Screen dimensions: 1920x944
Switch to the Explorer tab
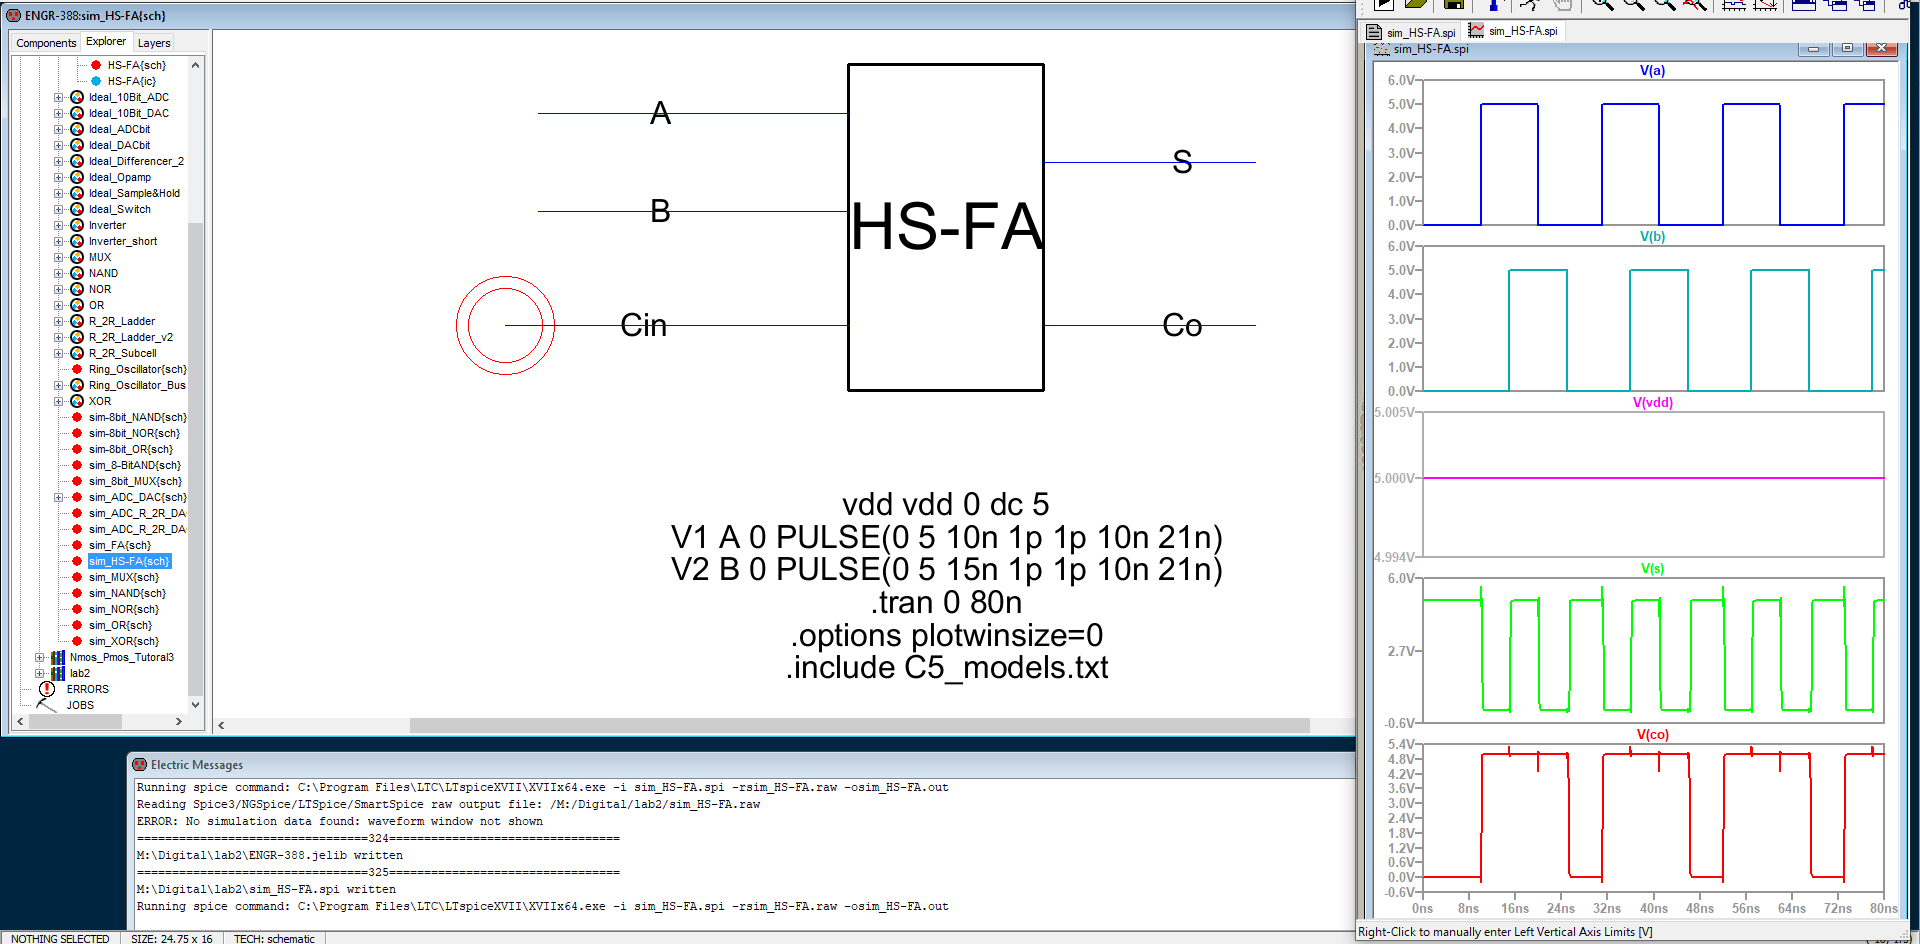pyautogui.click(x=106, y=41)
